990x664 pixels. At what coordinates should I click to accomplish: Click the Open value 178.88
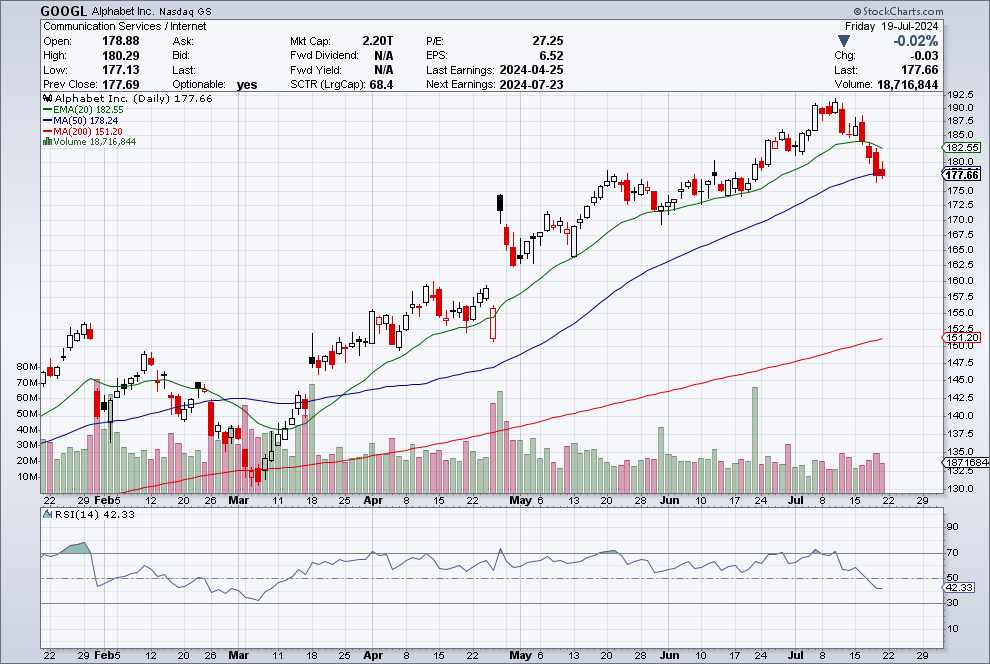point(121,41)
